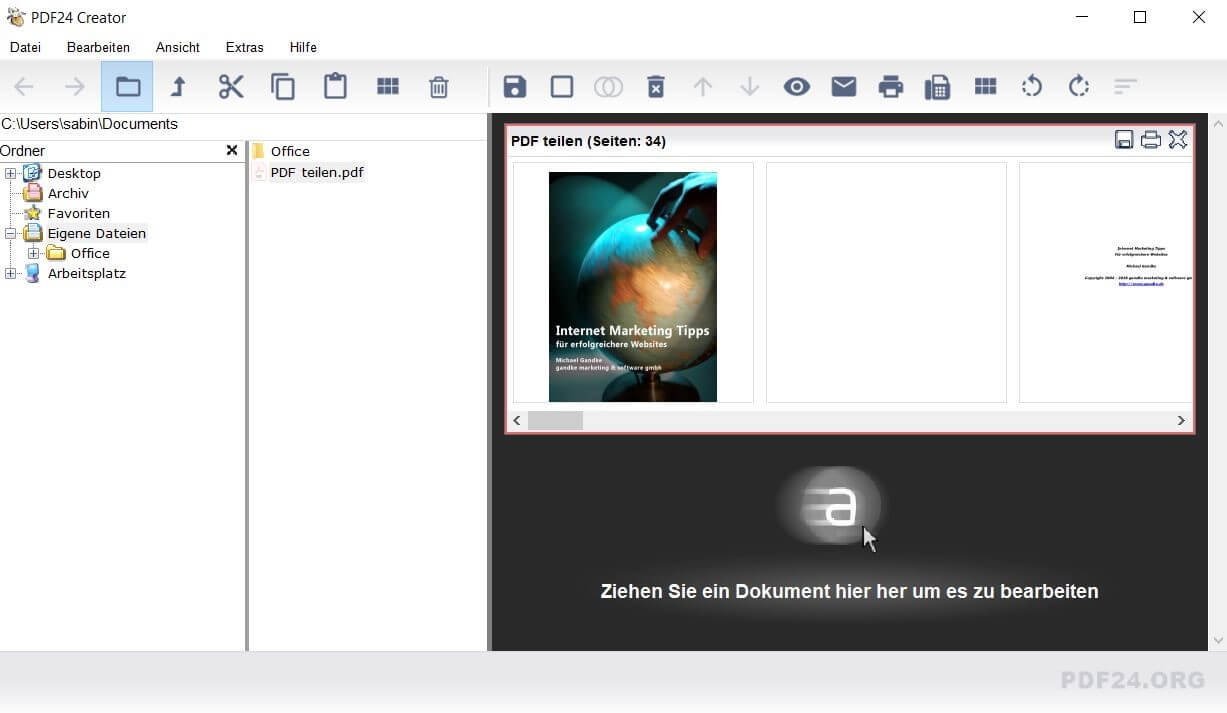Select the Office folder in file list
This screenshot has width=1227, height=713.
pos(290,151)
